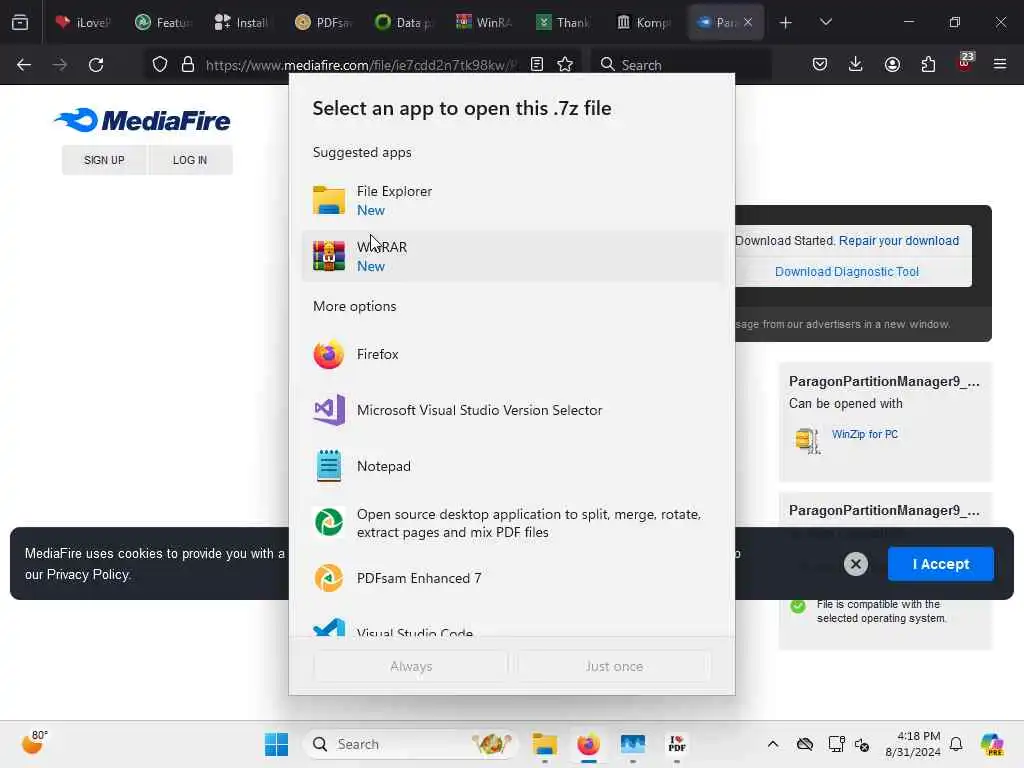Click the MediaFire logo

(142, 121)
